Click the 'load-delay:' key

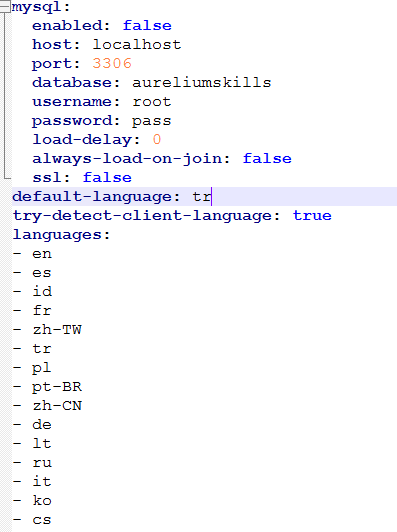click(x=86, y=140)
